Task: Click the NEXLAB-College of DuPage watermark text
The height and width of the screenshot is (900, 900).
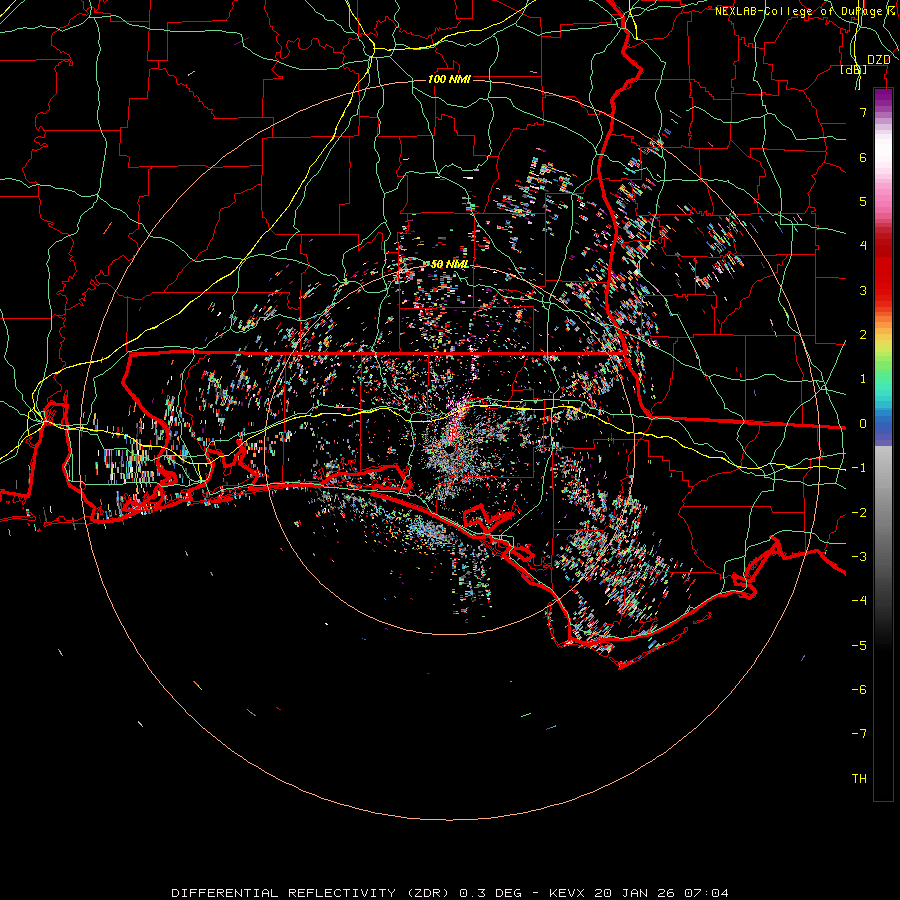Action: click(x=805, y=11)
